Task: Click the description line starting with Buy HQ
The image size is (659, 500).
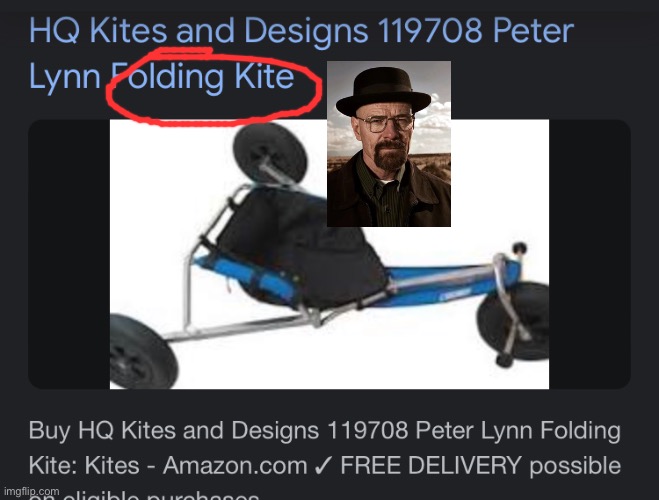Action: tap(324, 430)
